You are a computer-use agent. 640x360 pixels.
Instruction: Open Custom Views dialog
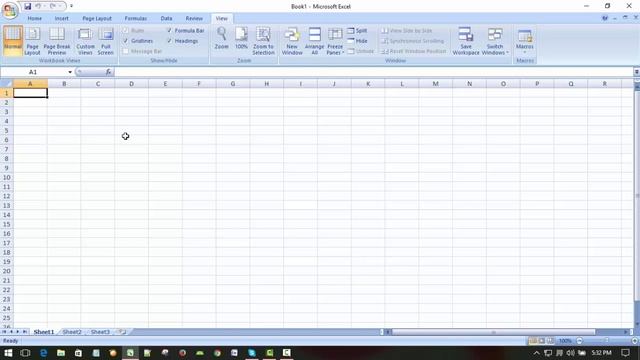pos(85,40)
